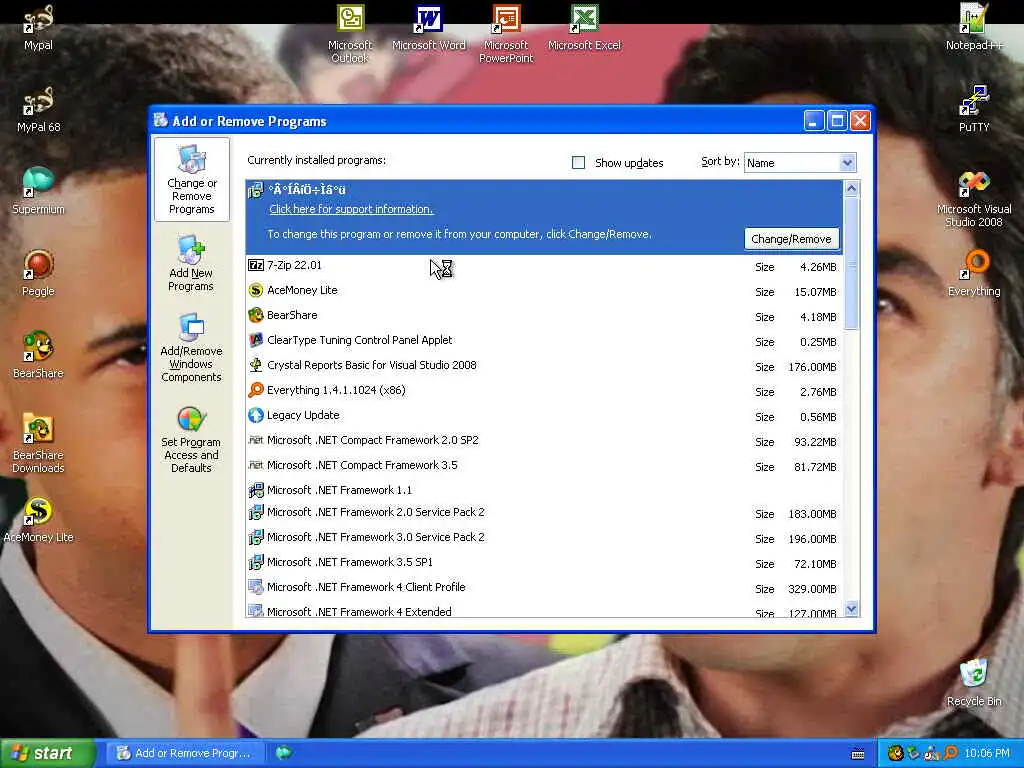Viewport: 1024px width, 768px height.
Task: Select Microsoft .NET Framework 3.5 SP1
Action: tap(544, 562)
